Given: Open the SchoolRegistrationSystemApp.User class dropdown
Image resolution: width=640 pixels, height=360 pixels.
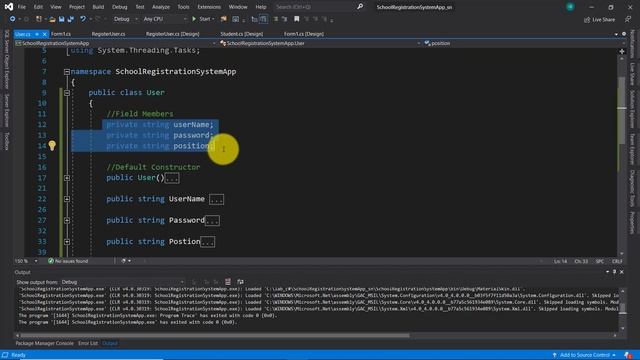Looking at the screenshot, I should tap(320, 43).
